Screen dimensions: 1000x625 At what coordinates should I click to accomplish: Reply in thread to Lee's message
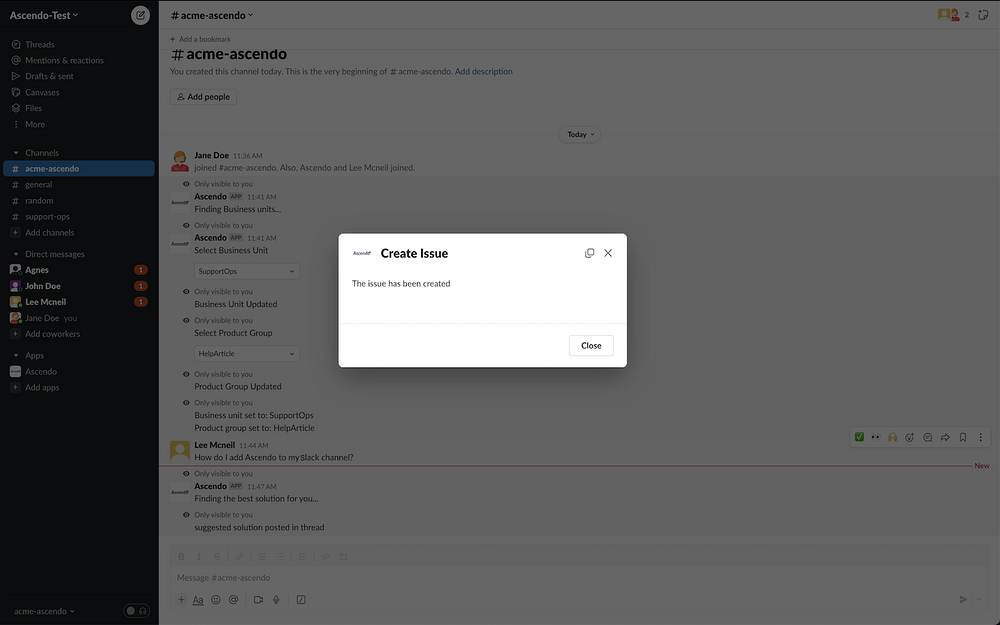927,437
